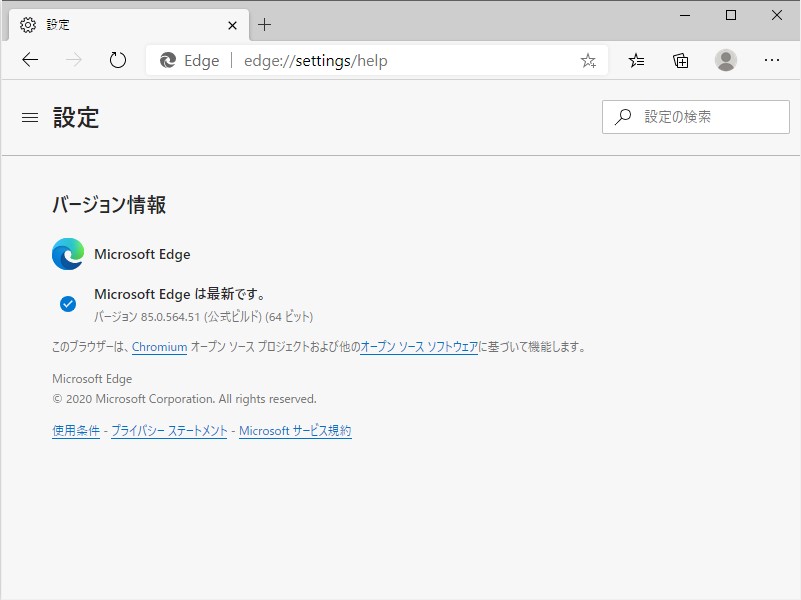Image resolution: width=801 pixels, height=600 pixels.
Task: Open the Collections icon
Action: click(x=680, y=60)
